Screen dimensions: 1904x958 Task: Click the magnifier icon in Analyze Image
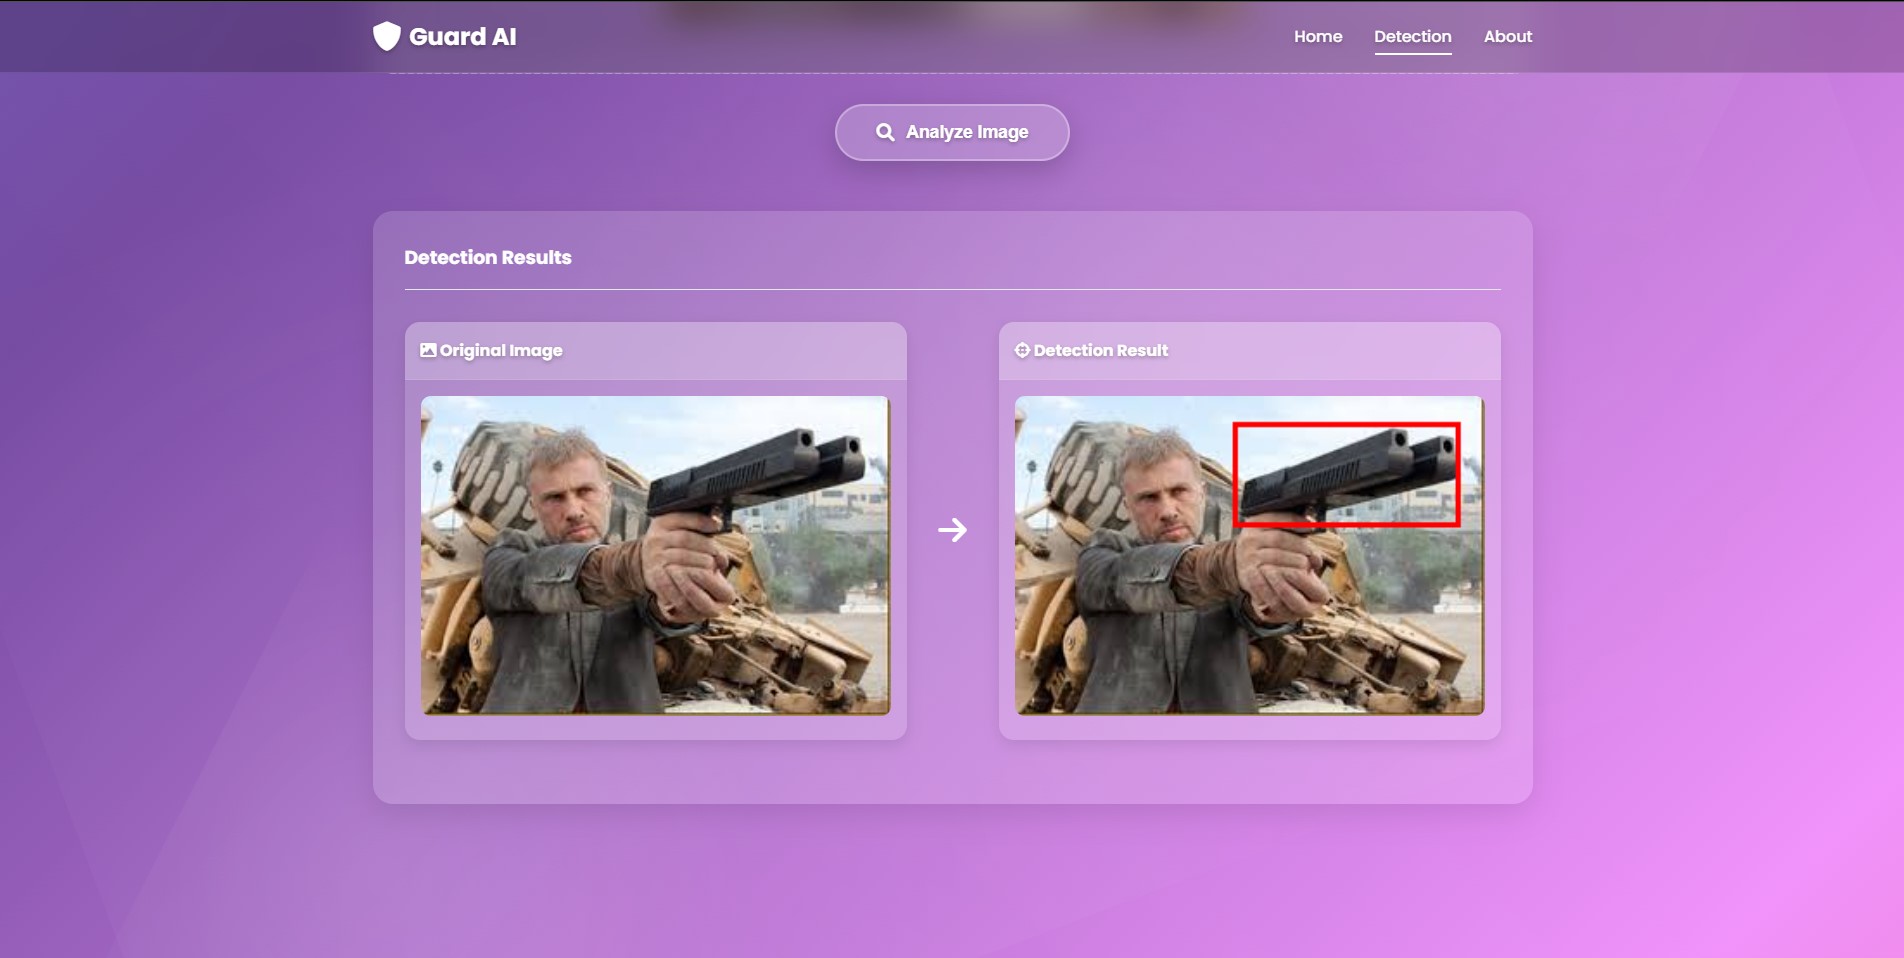885,132
